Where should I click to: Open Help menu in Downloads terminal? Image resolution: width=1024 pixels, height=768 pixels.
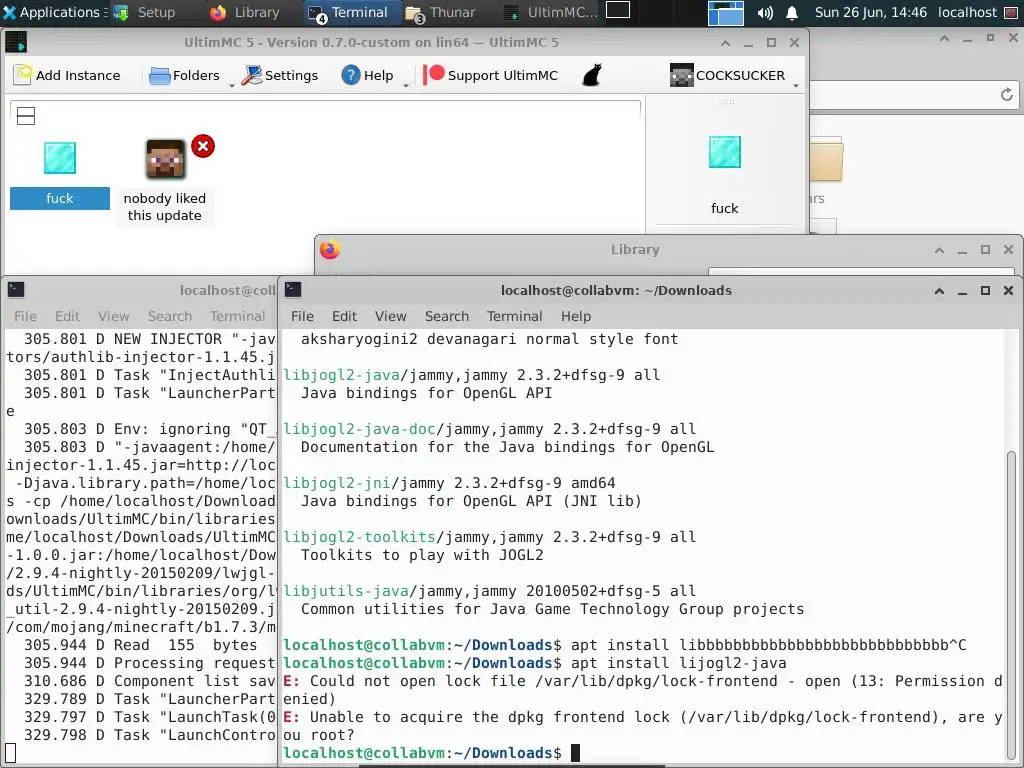(576, 316)
